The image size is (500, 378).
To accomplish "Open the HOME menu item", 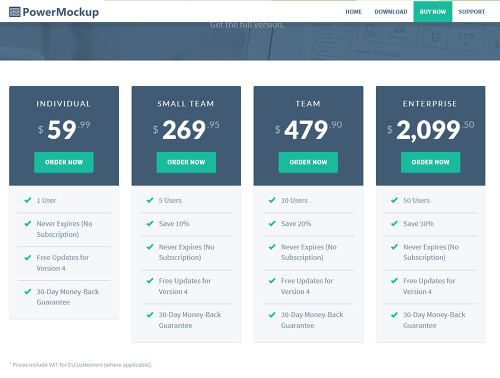I will [354, 12].
